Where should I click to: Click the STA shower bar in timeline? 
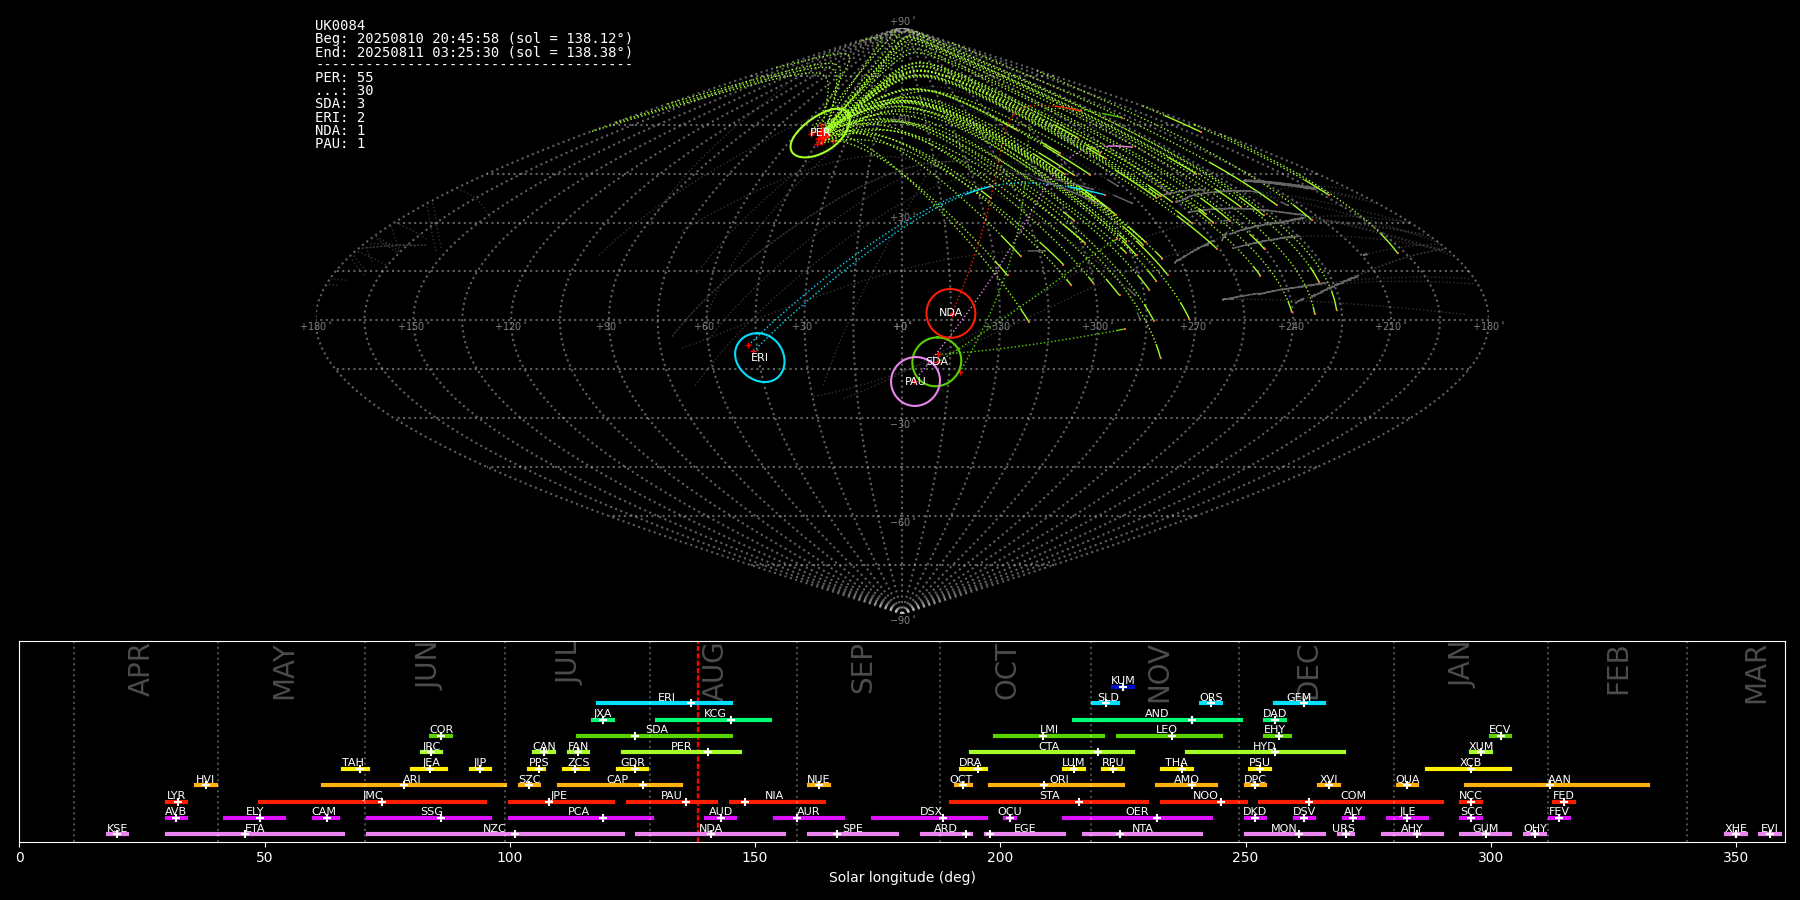pyautogui.click(x=1049, y=801)
